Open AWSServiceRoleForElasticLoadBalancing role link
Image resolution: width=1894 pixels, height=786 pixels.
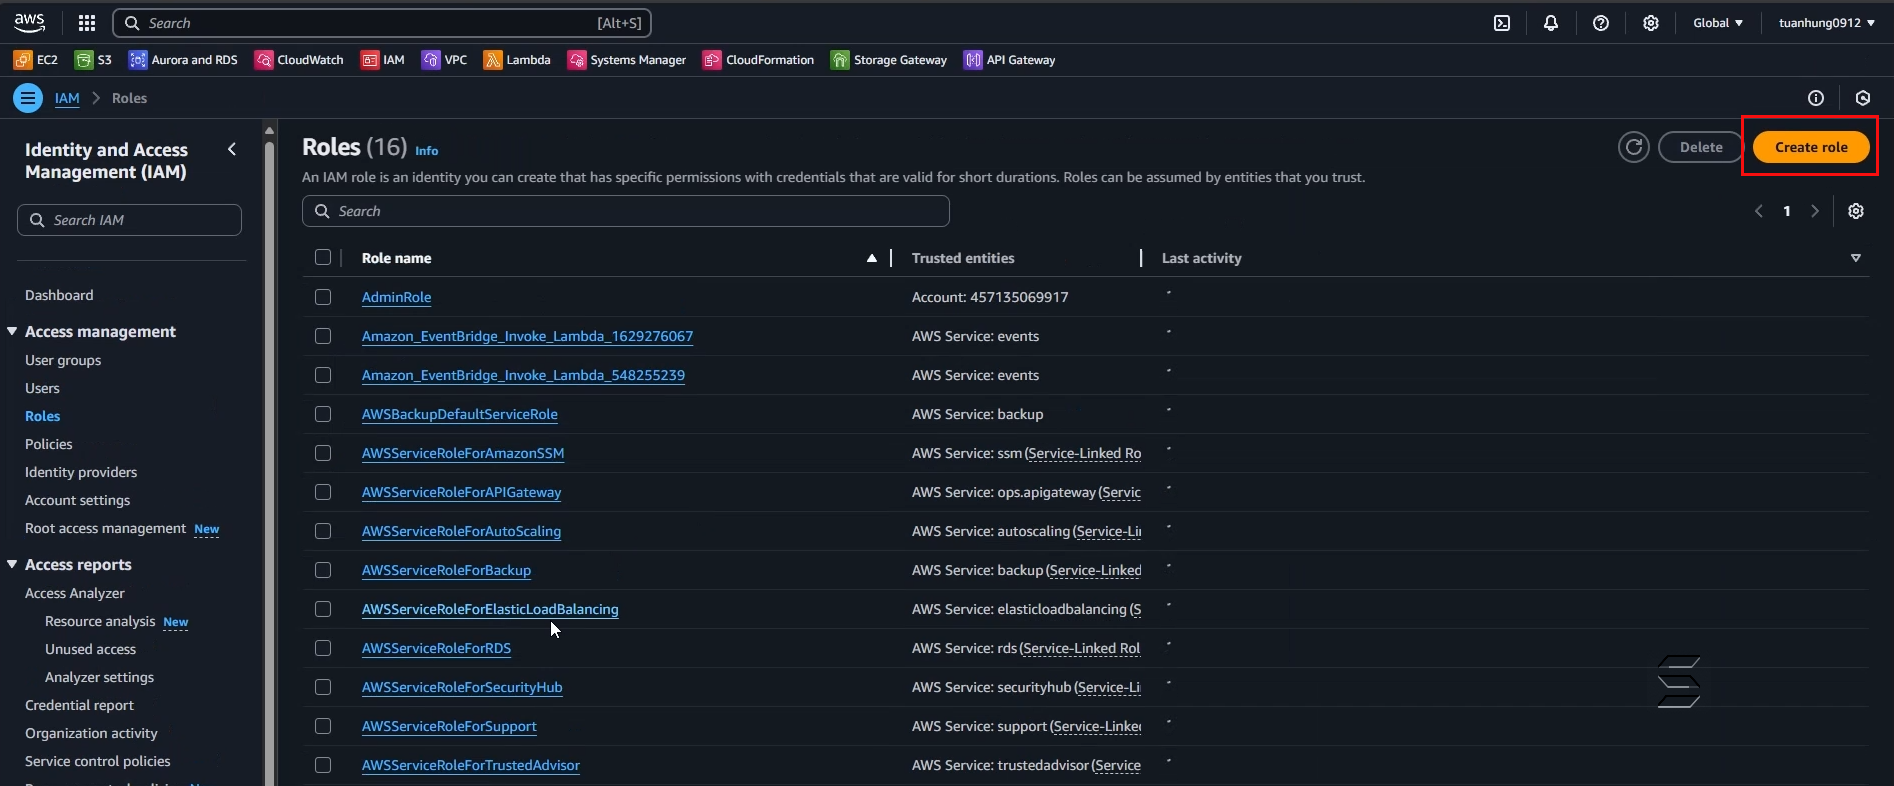click(x=490, y=609)
